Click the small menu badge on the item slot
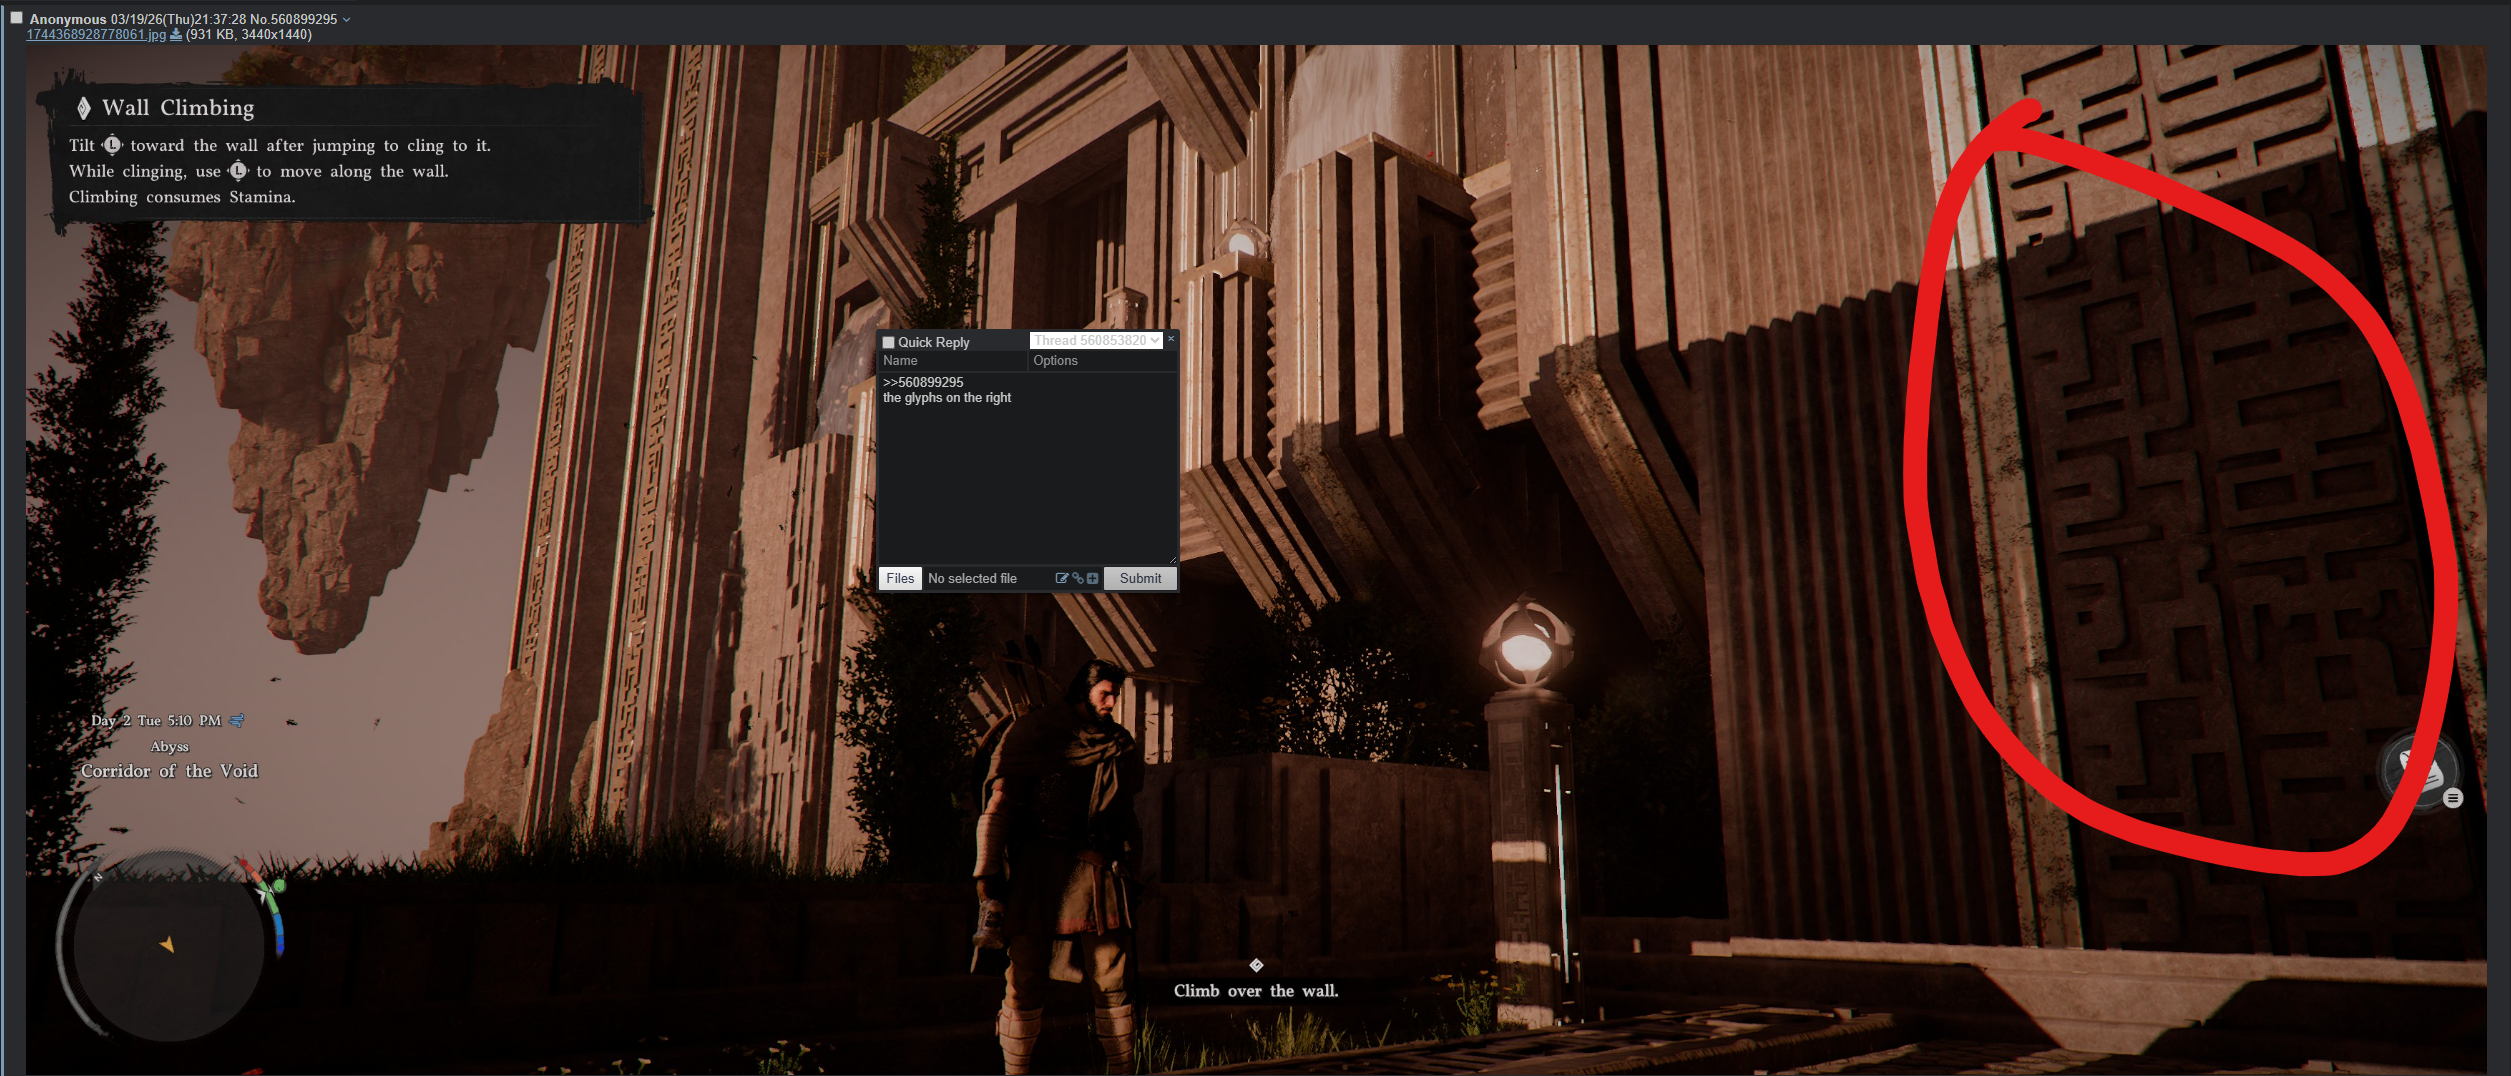 (x=2452, y=798)
